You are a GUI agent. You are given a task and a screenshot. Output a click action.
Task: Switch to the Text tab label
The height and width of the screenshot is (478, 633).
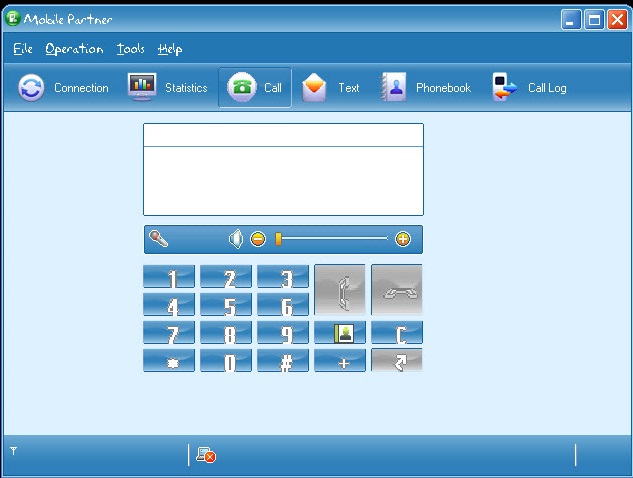point(349,88)
